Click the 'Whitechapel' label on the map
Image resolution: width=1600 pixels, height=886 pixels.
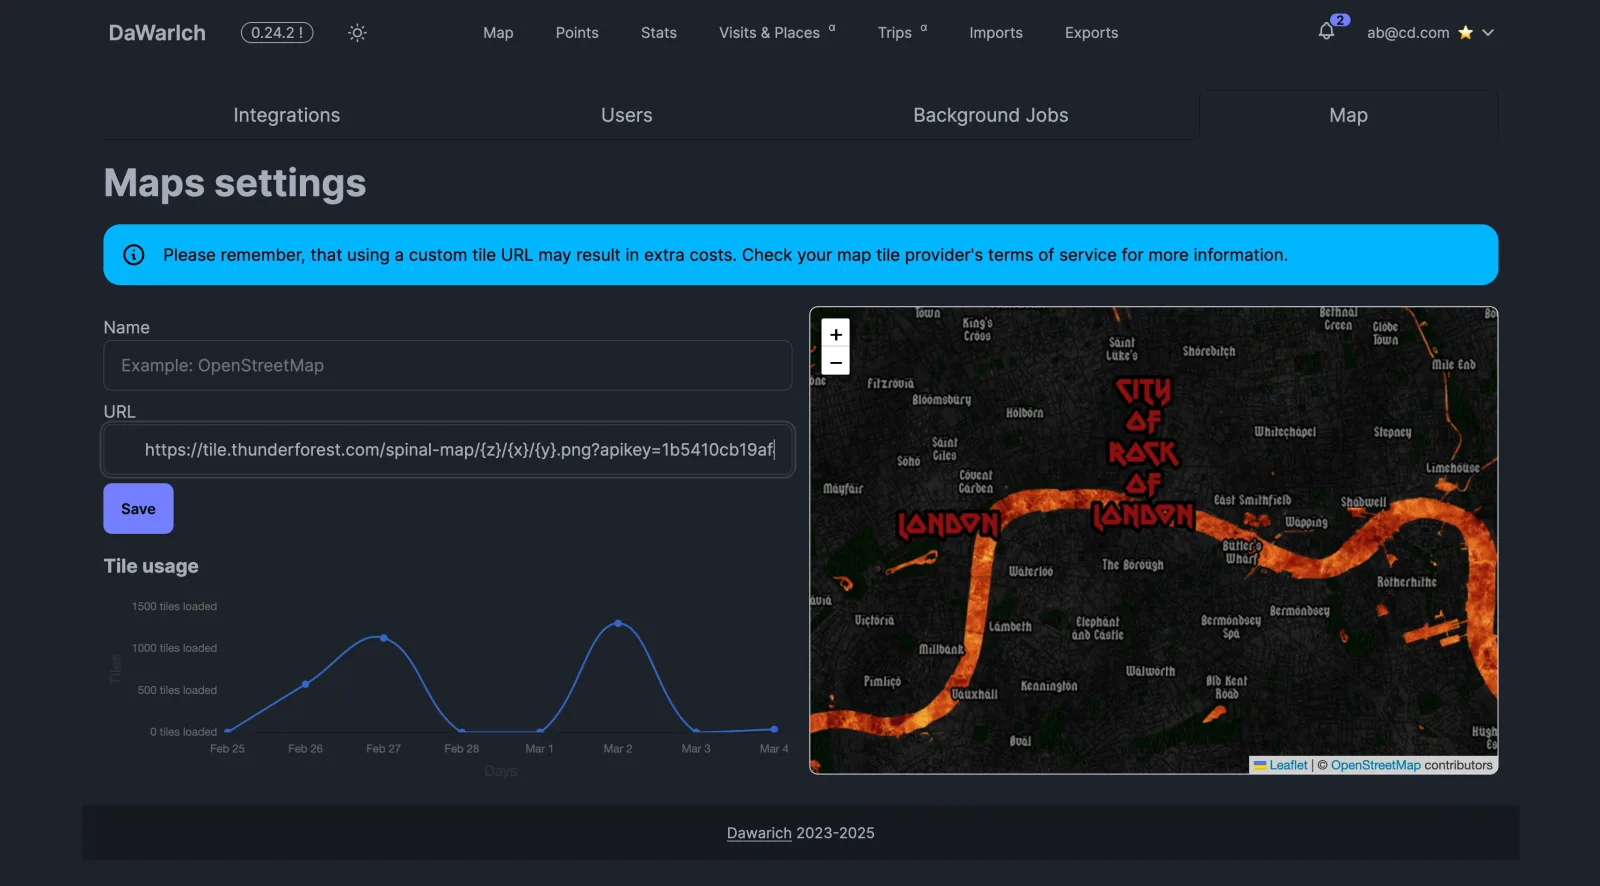[x=1285, y=432]
